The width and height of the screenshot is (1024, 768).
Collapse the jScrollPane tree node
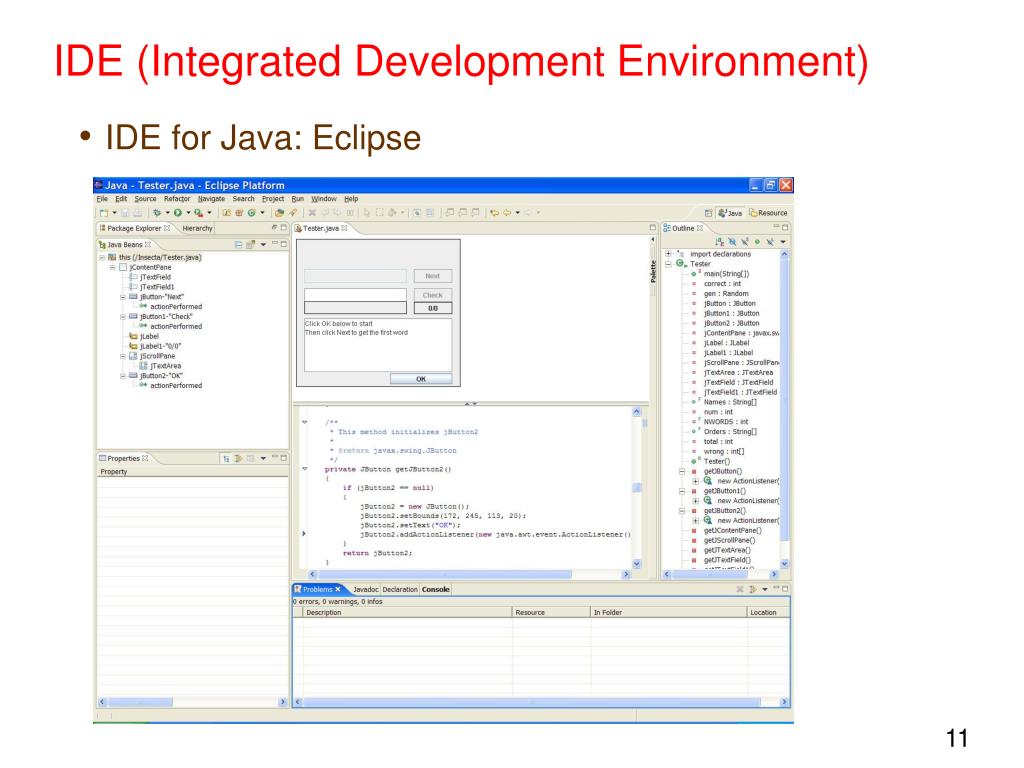123,357
